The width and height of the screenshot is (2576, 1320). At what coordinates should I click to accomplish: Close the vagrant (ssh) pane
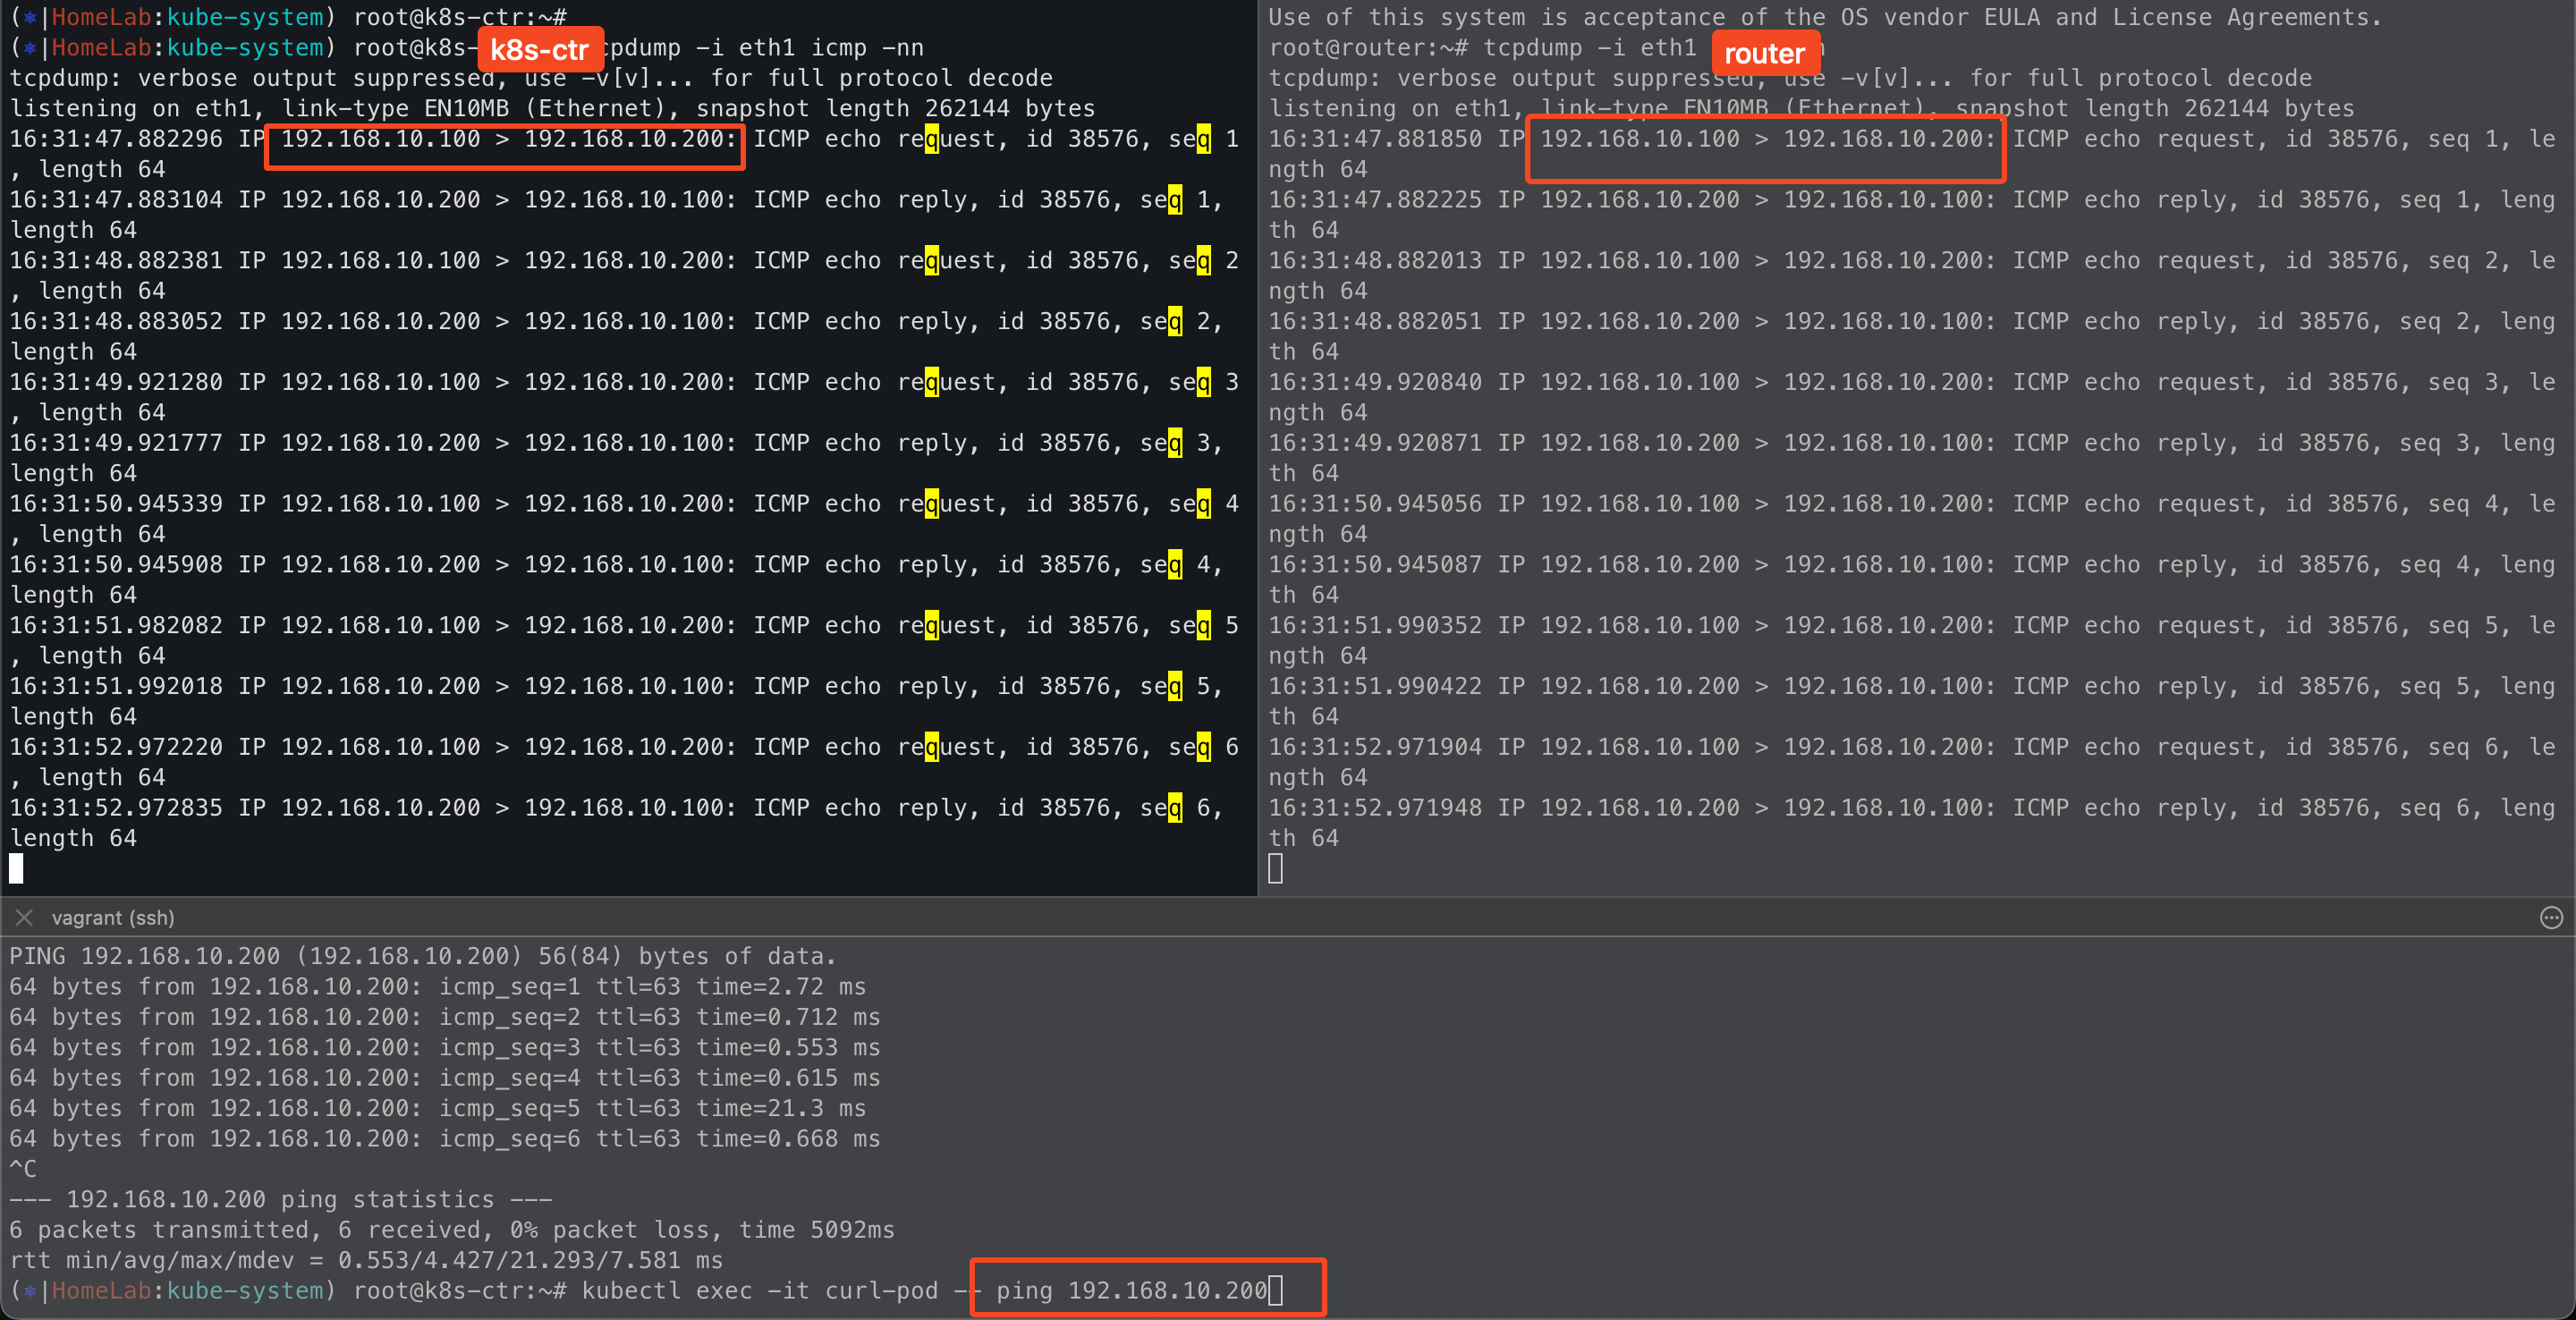pyautogui.click(x=25, y=917)
